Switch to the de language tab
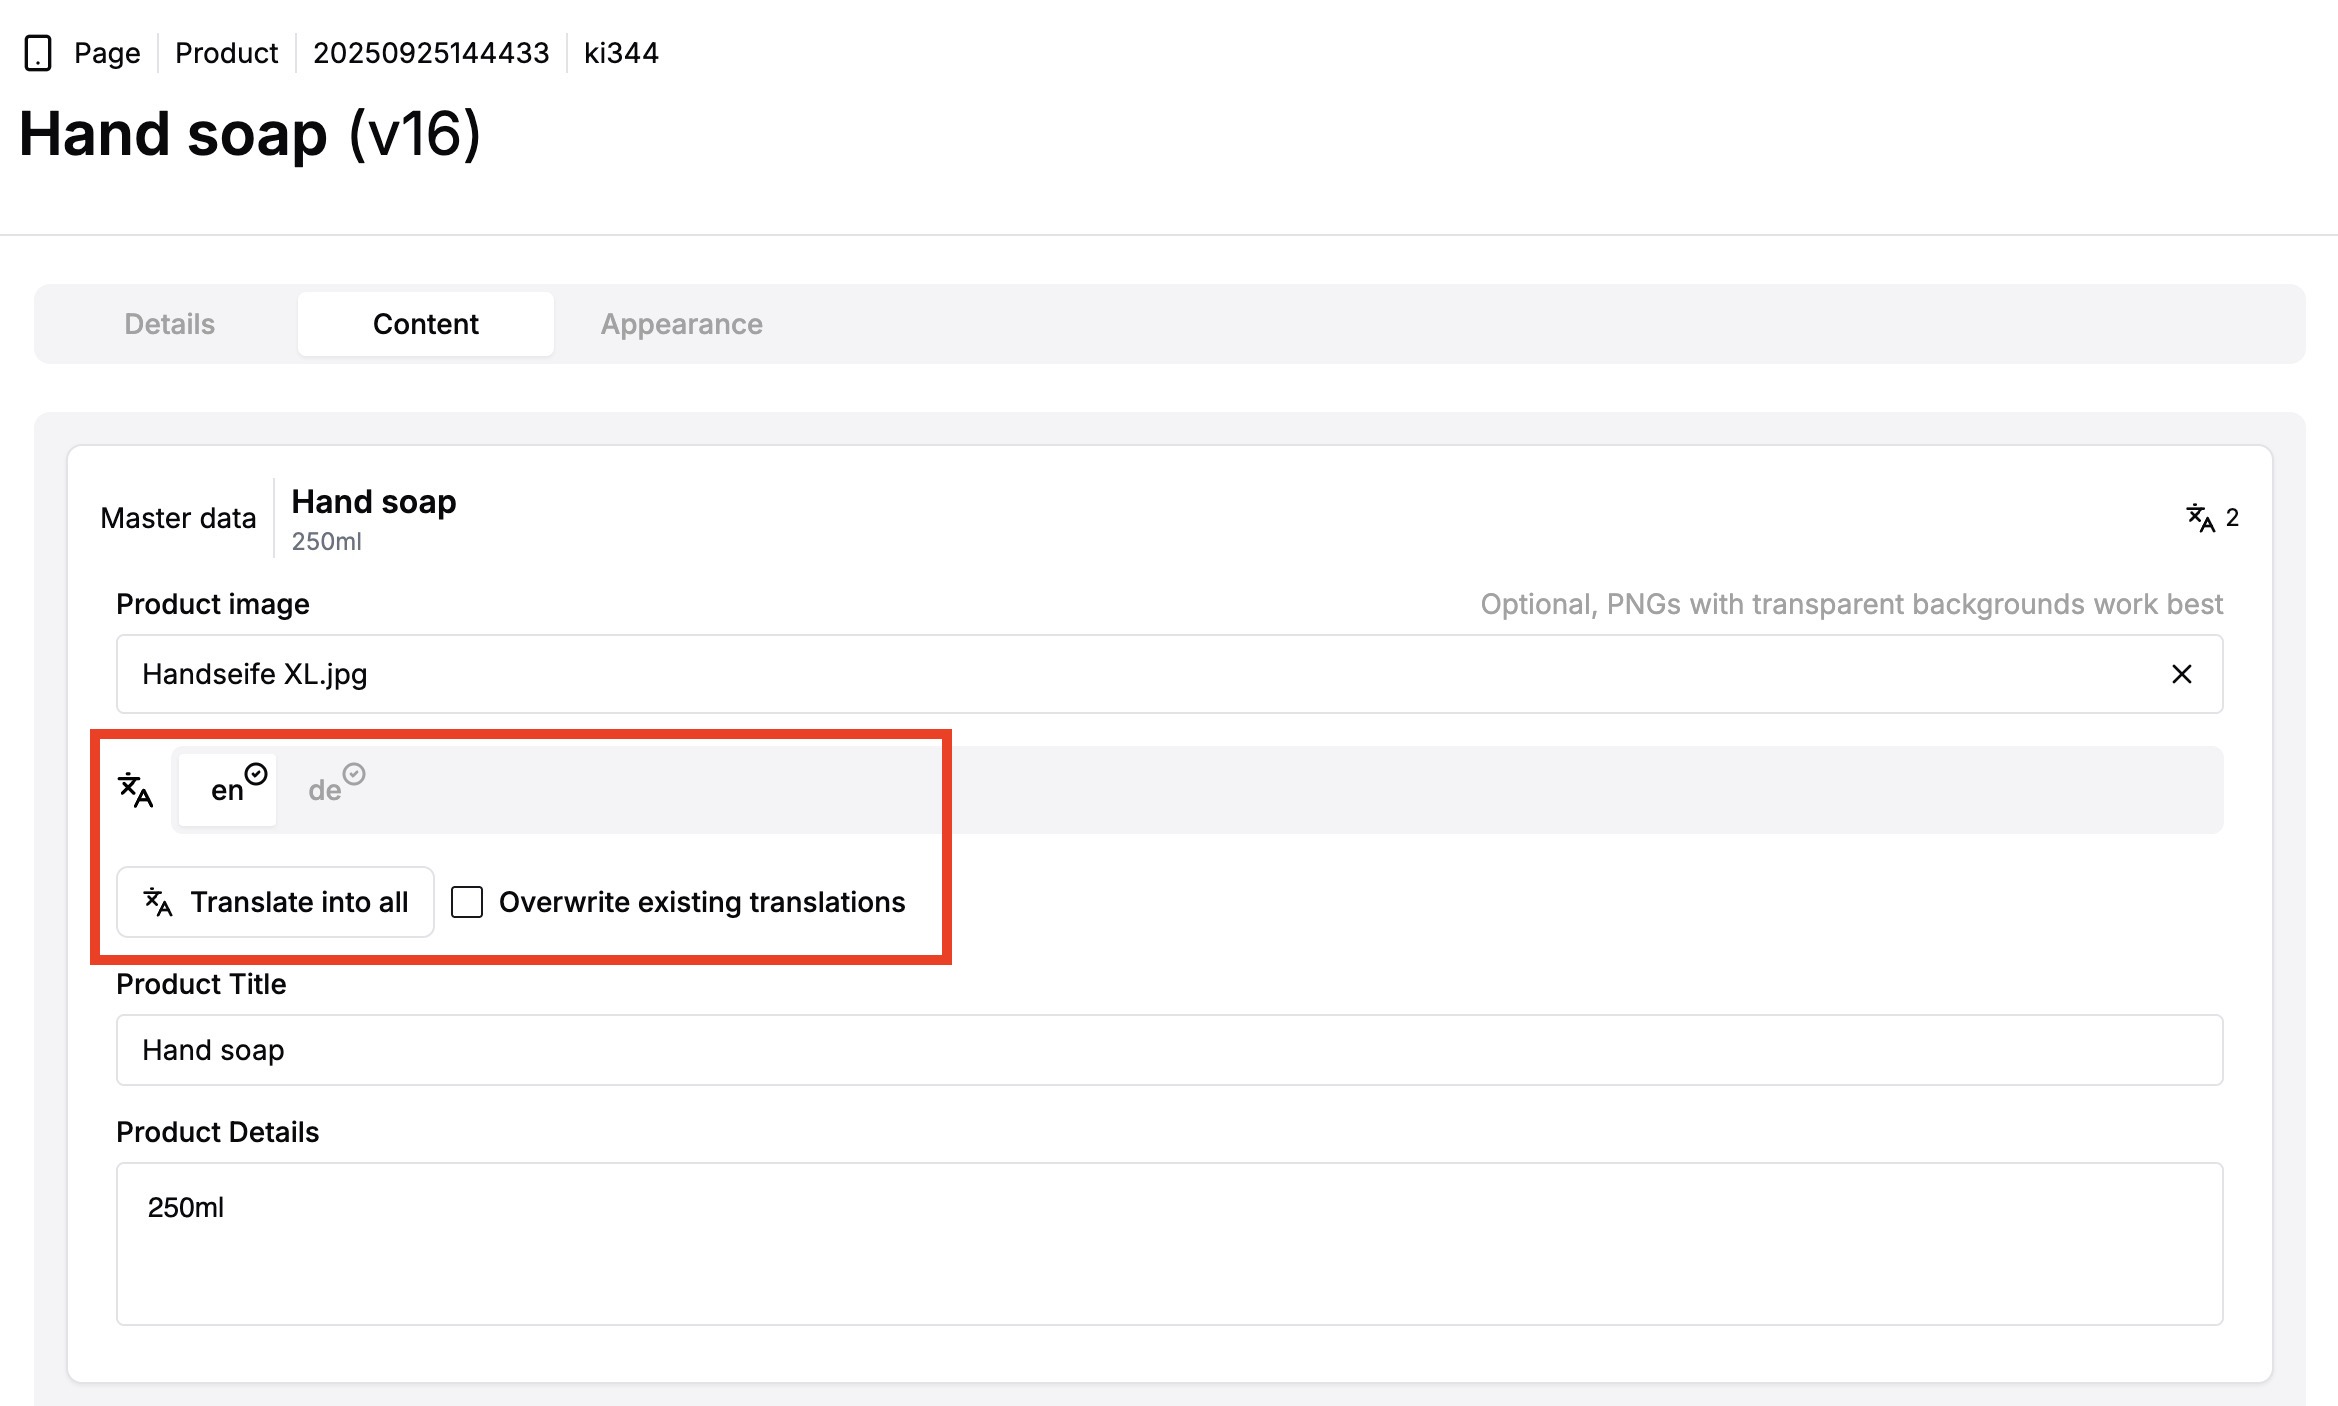2338x1406 pixels. (x=325, y=791)
